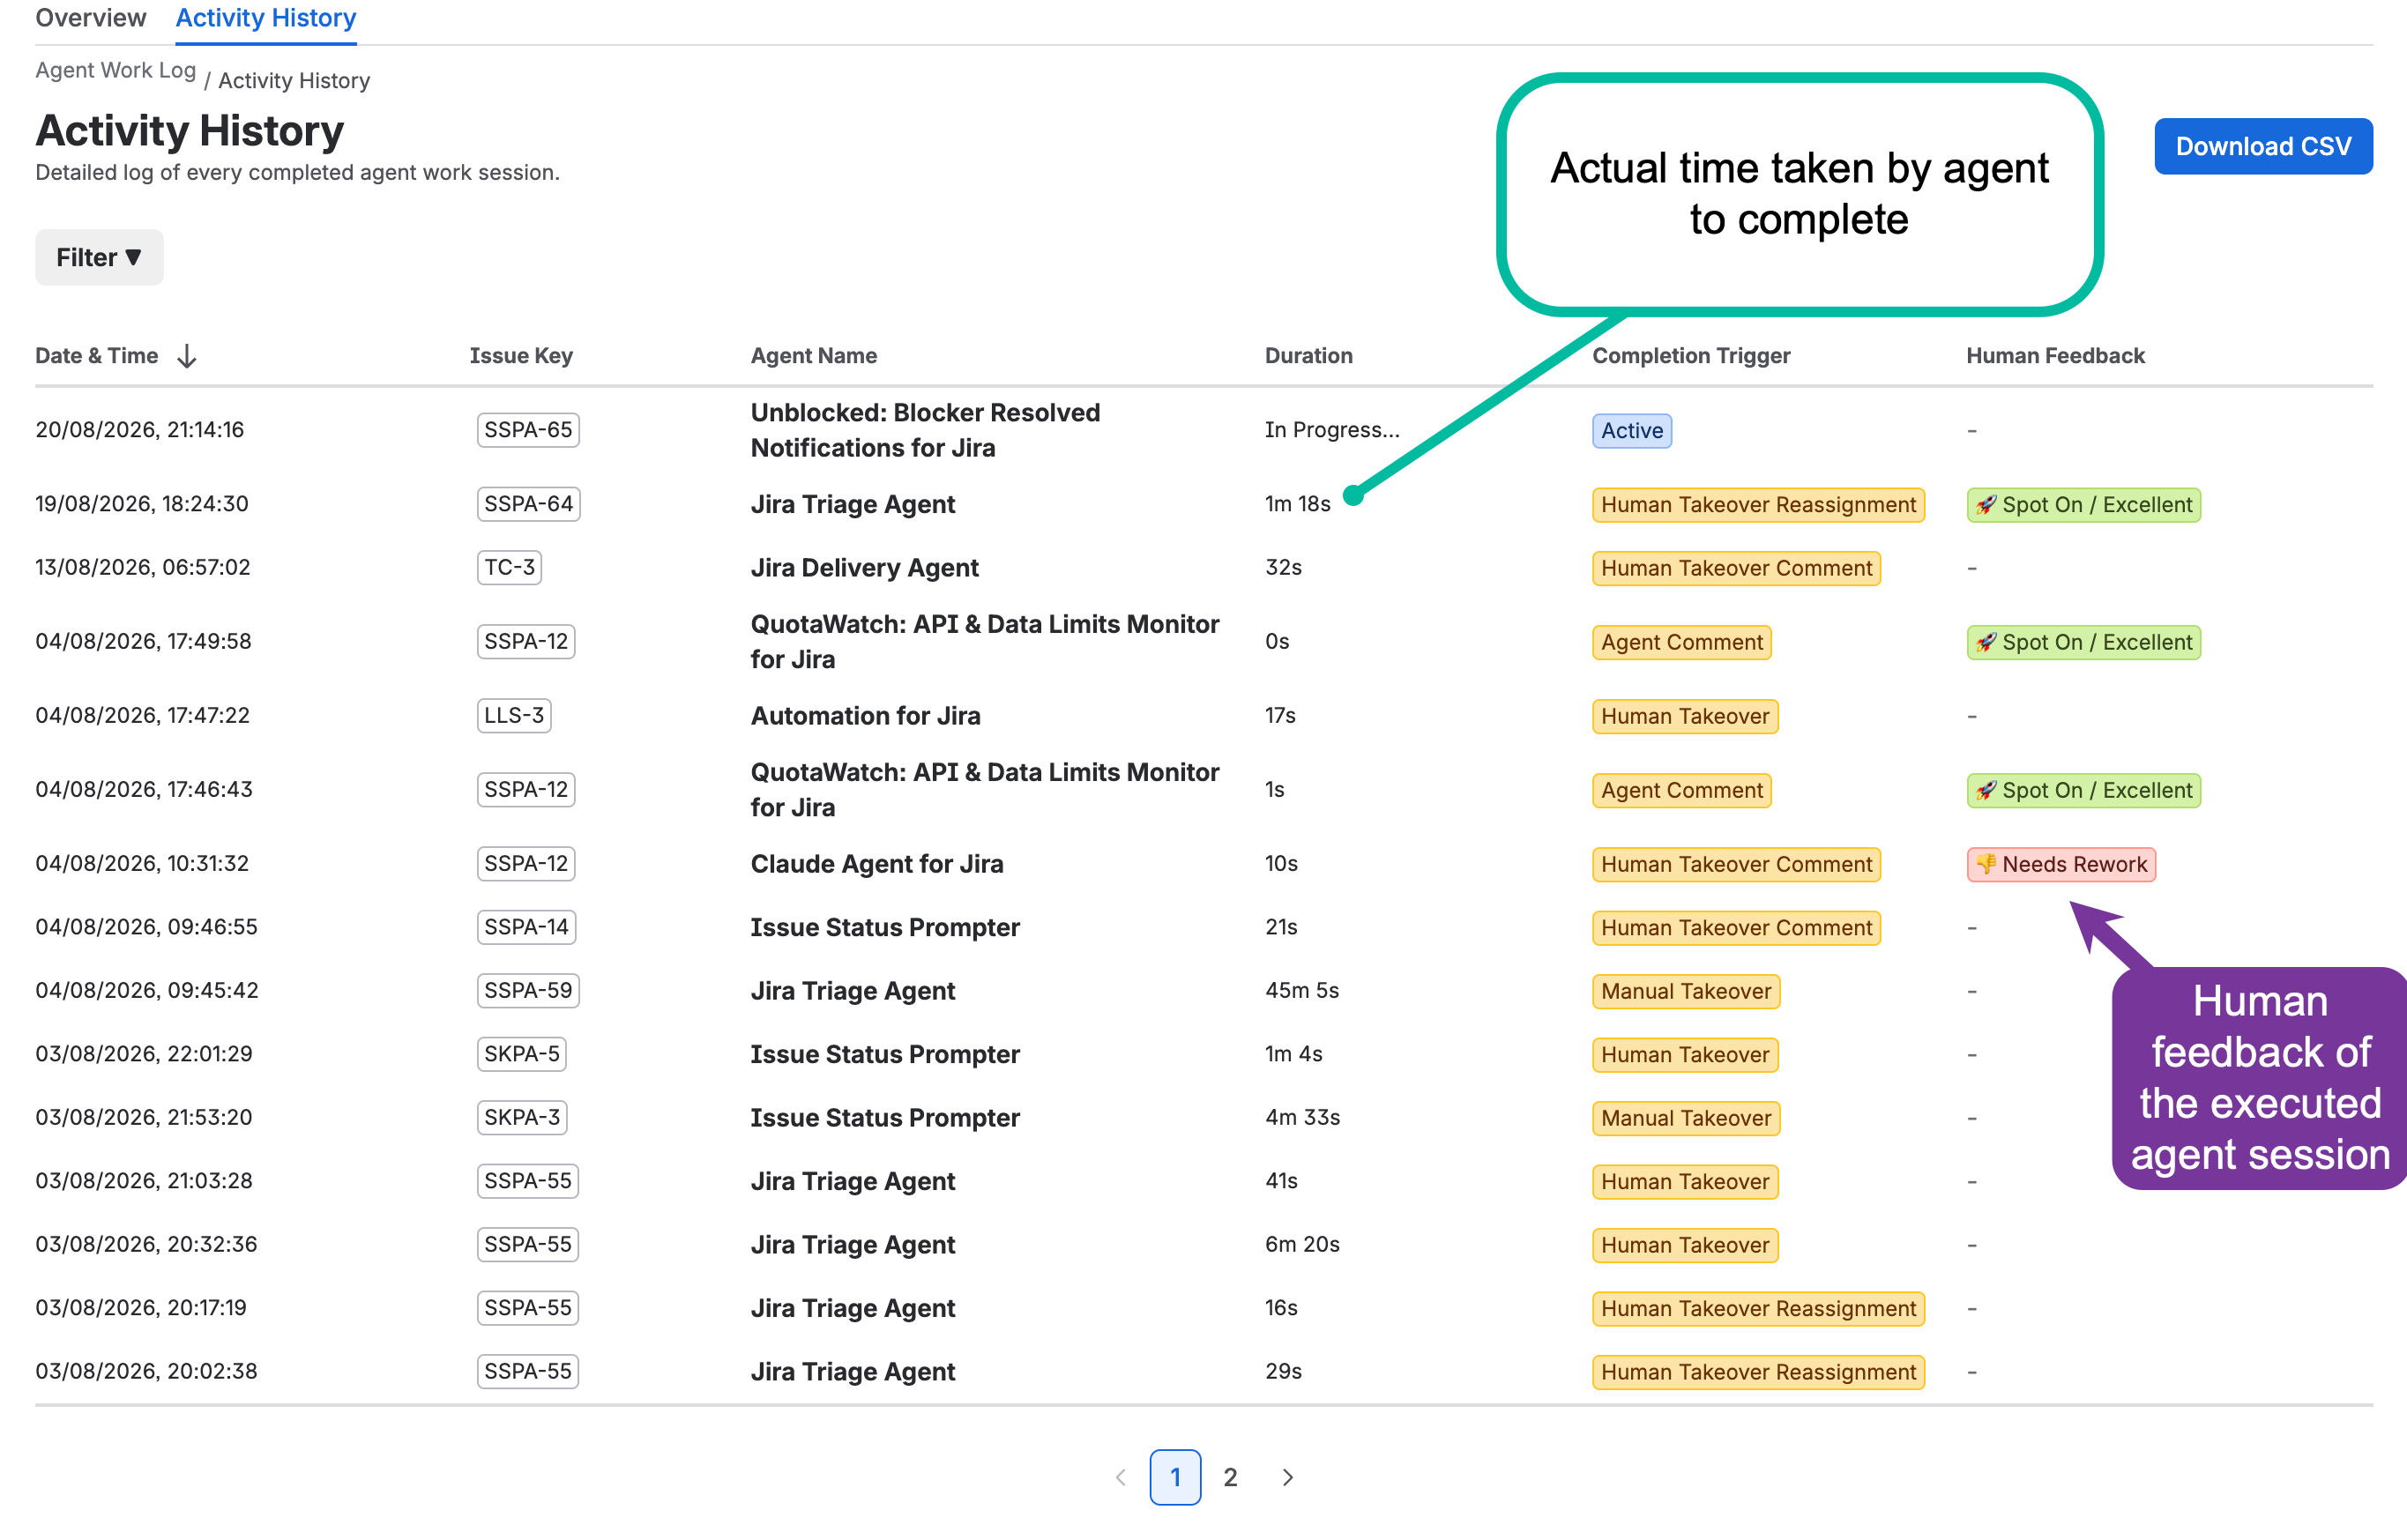The width and height of the screenshot is (2407, 1540).
Task: Click Human Takeover Comment badge for SSPA-14
Action: pyautogui.click(x=1736, y=928)
